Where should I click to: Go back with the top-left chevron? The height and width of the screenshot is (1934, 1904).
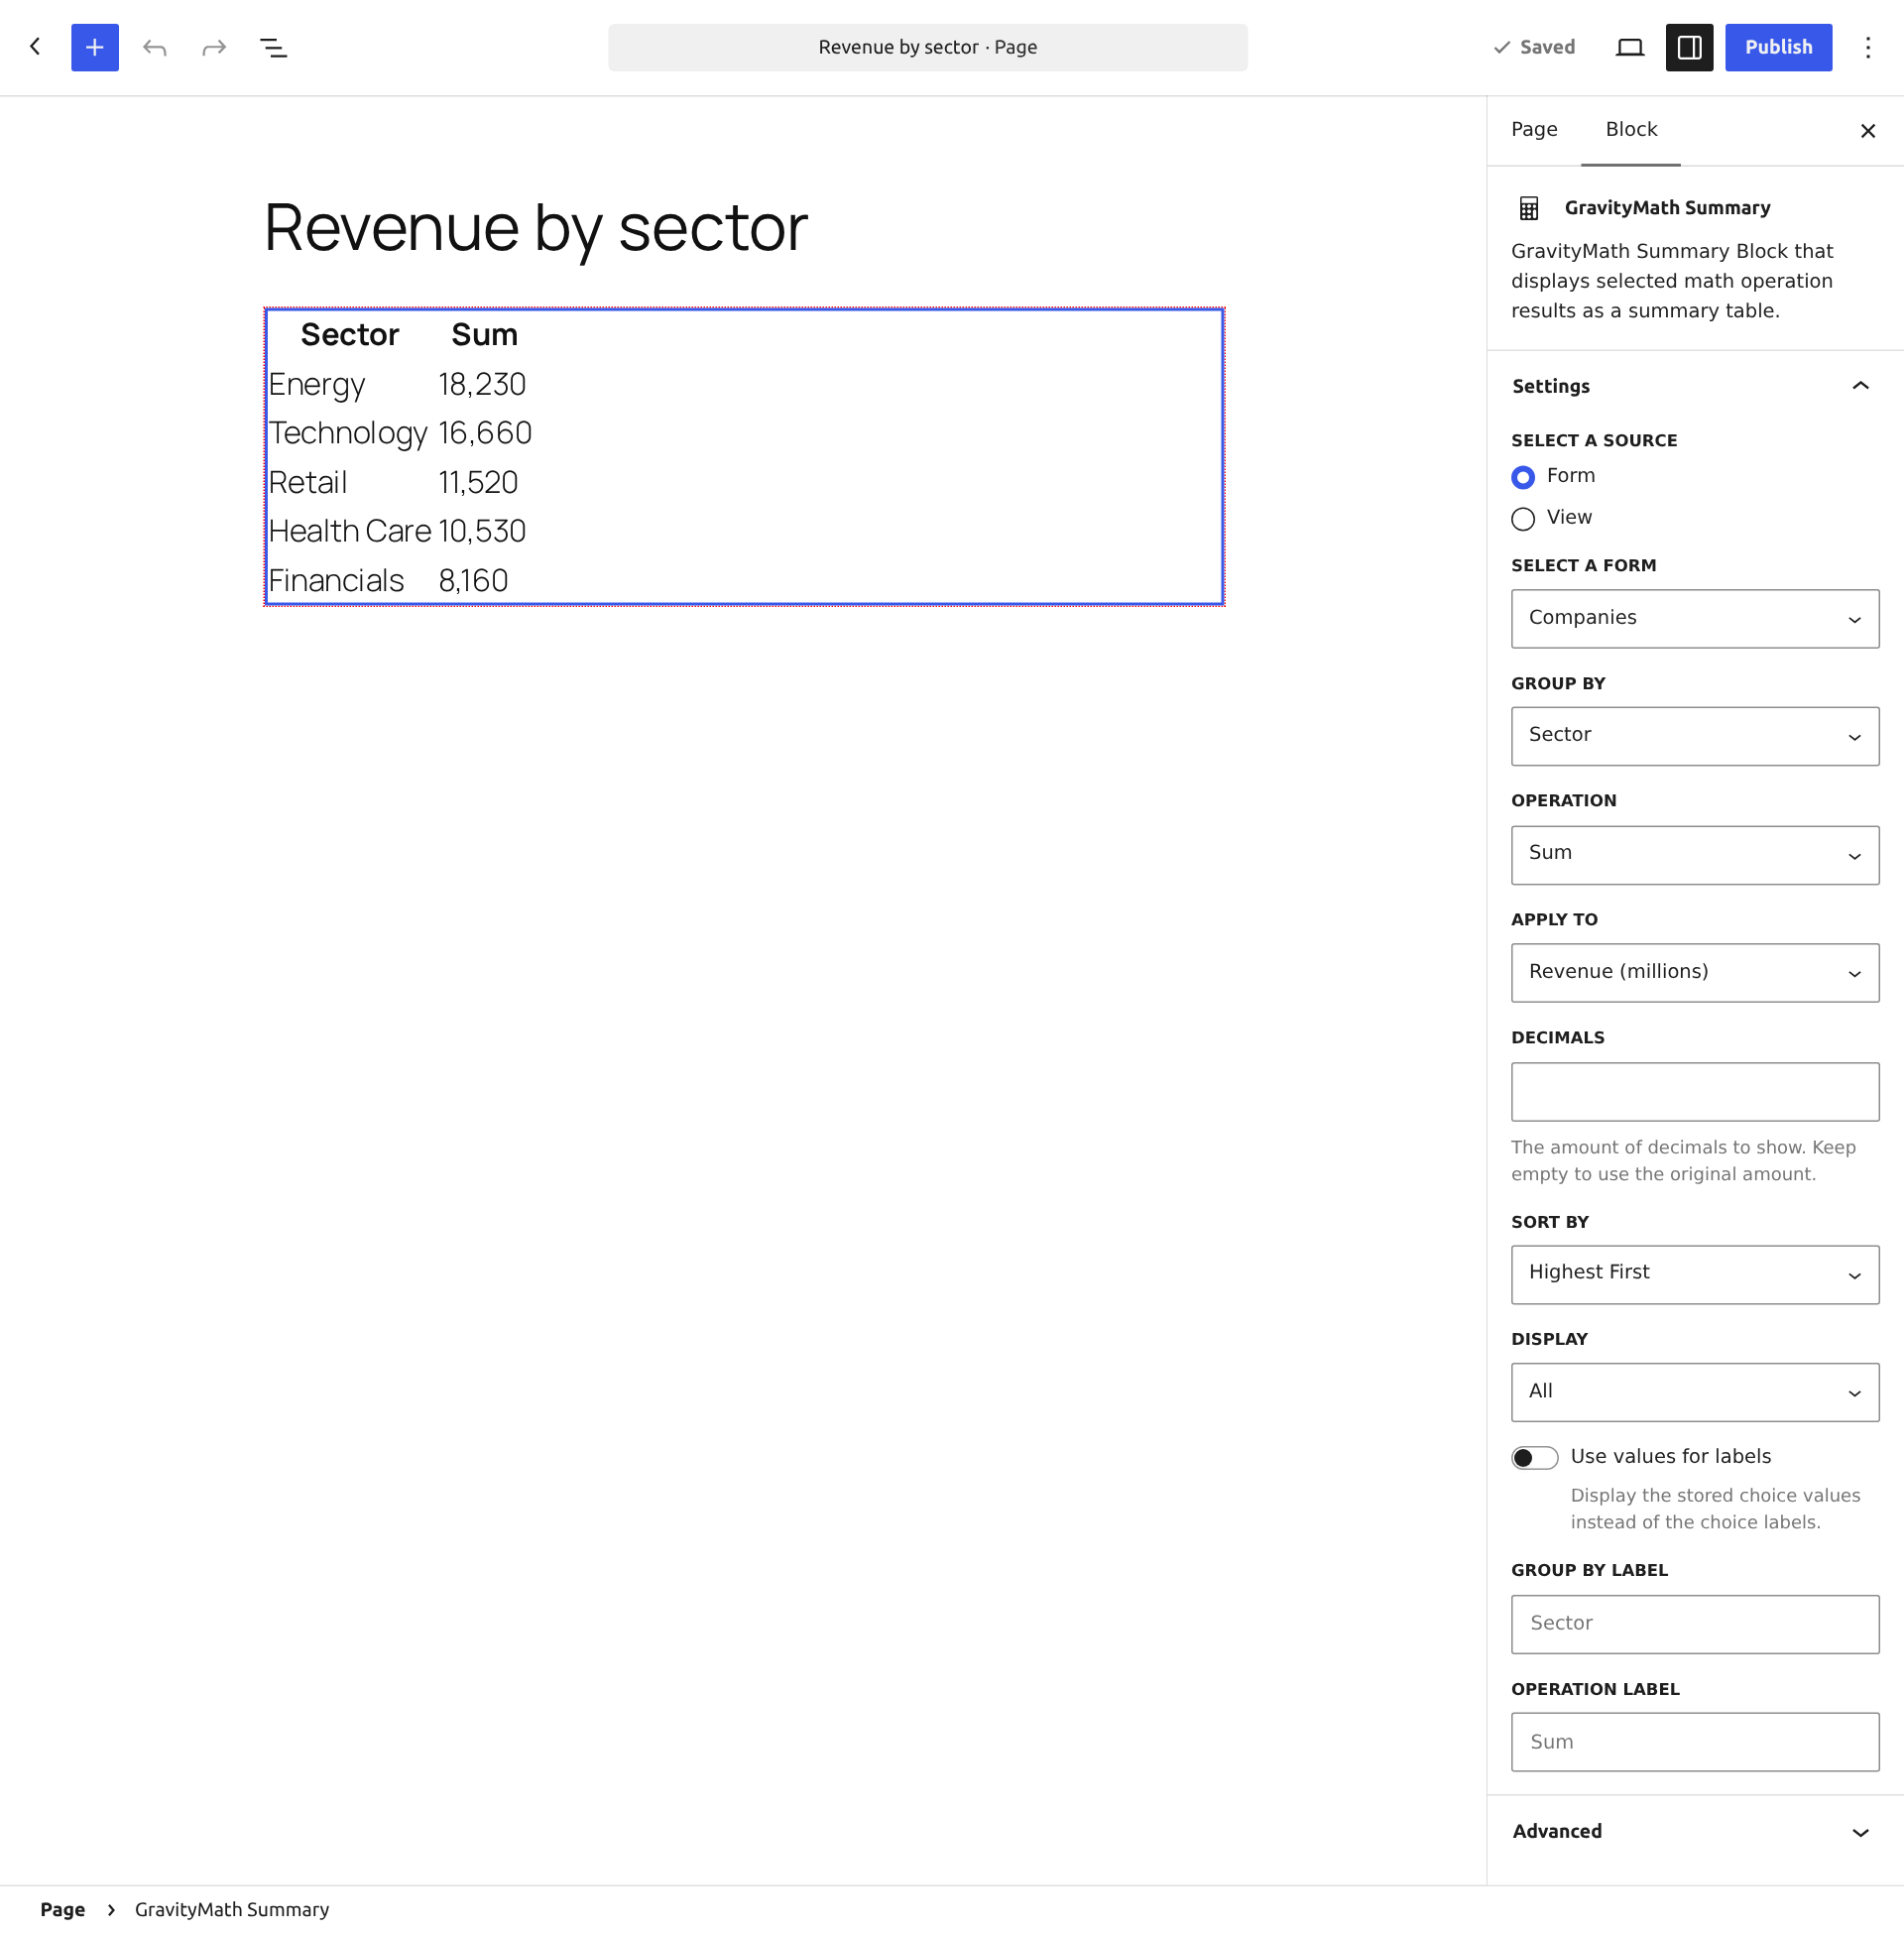pos(36,47)
